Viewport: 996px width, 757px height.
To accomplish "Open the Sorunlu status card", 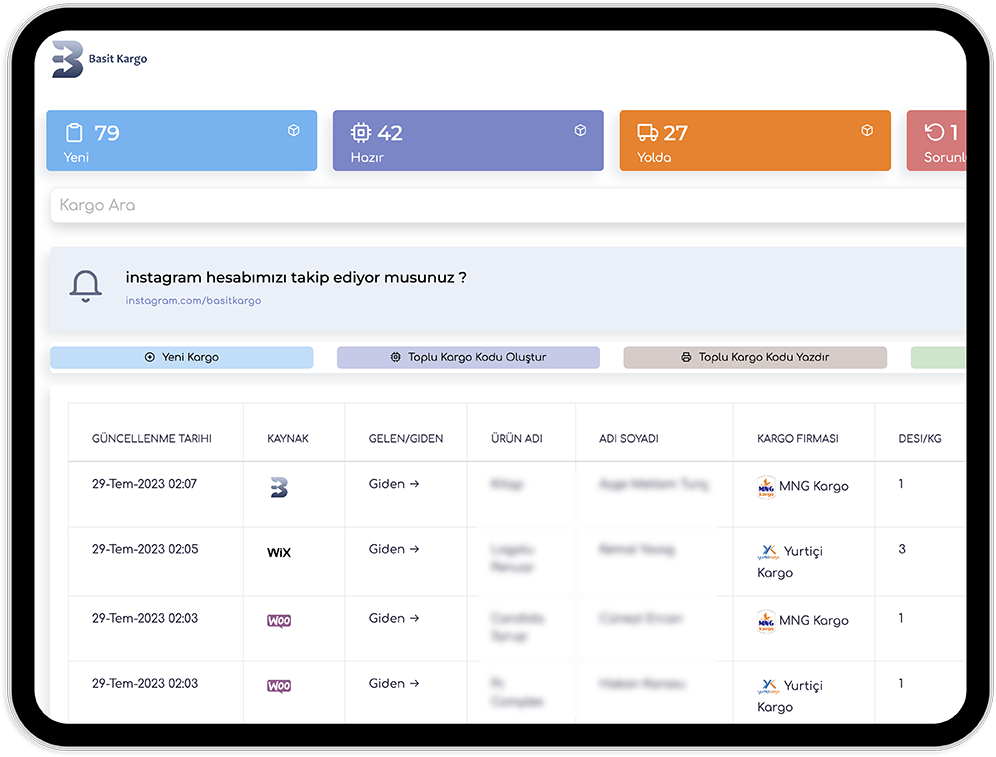I will (937, 141).
